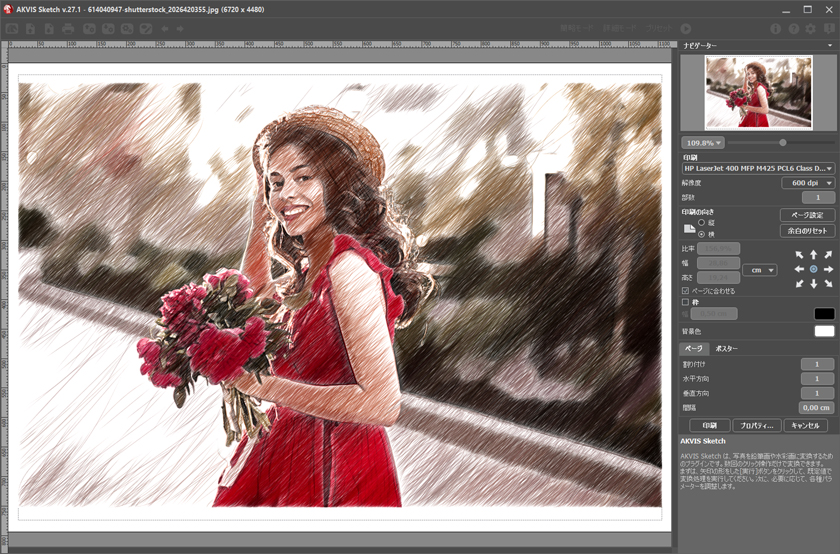Align image to top-right corner arrow

tap(828, 255)
